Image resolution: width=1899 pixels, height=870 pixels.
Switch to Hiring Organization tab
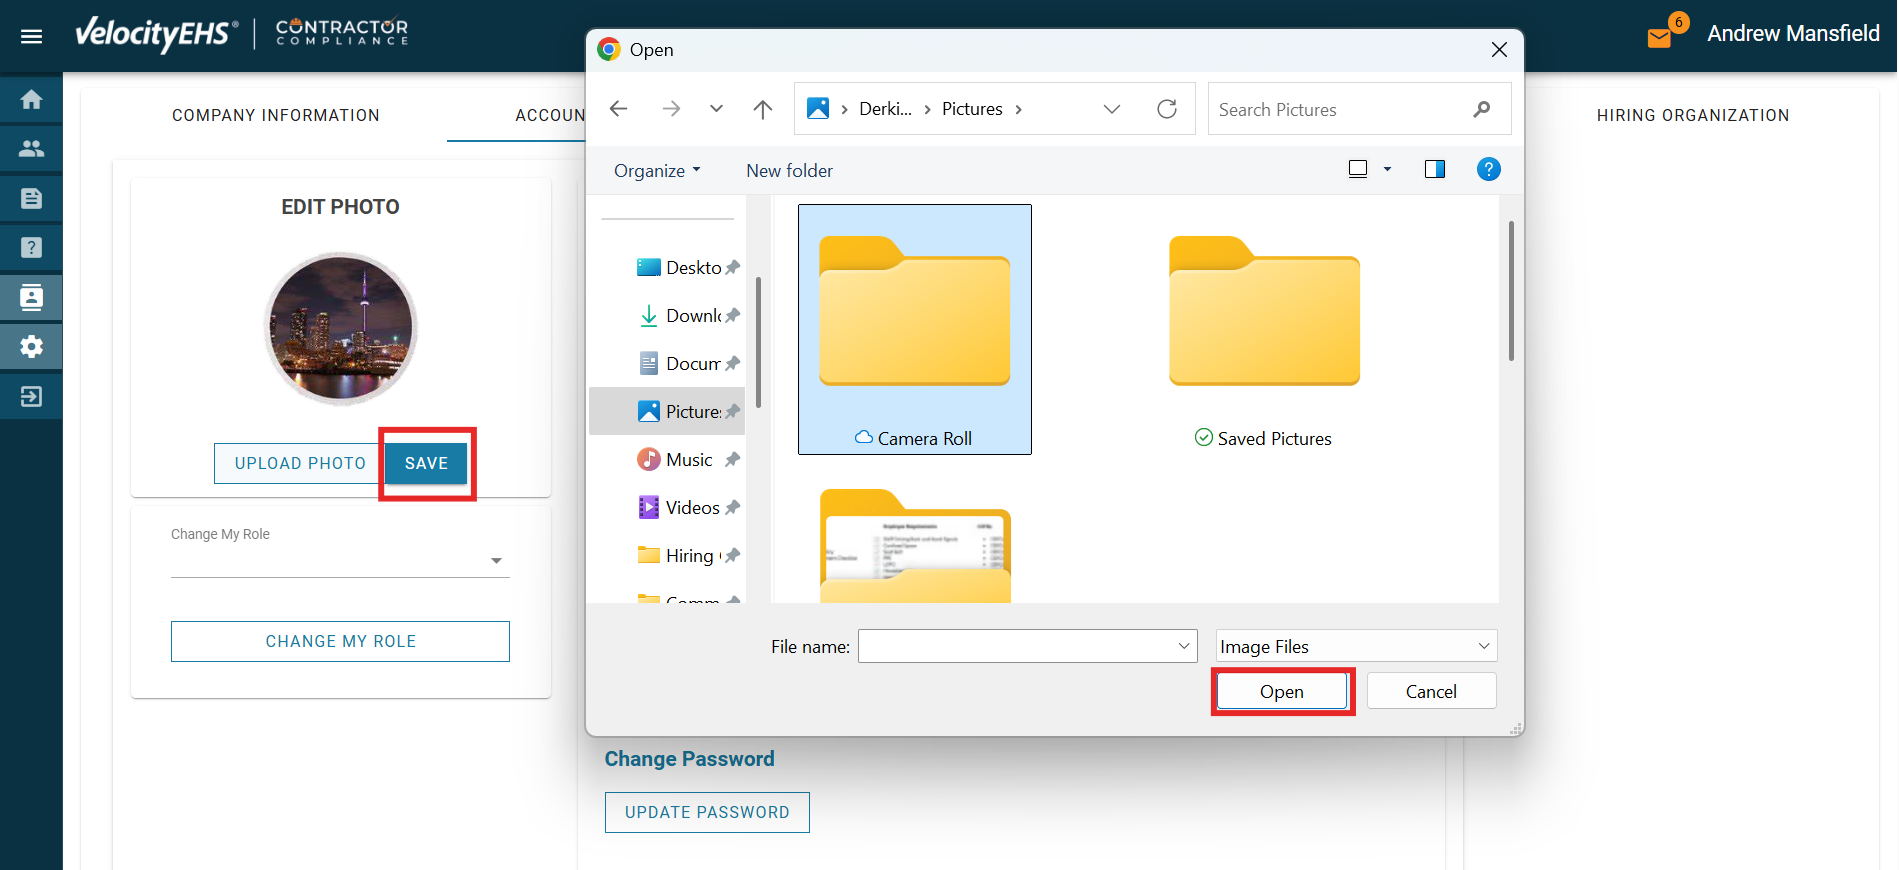1692,116
